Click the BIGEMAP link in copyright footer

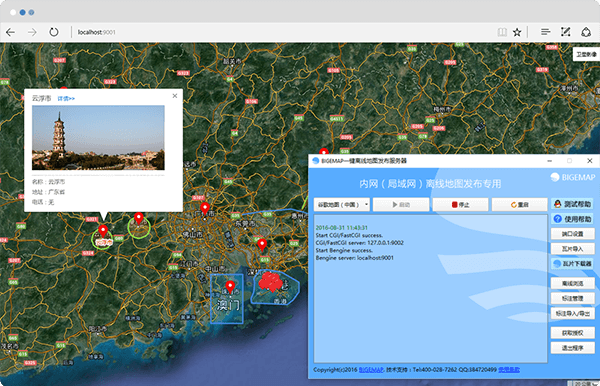tap(371, 370)
